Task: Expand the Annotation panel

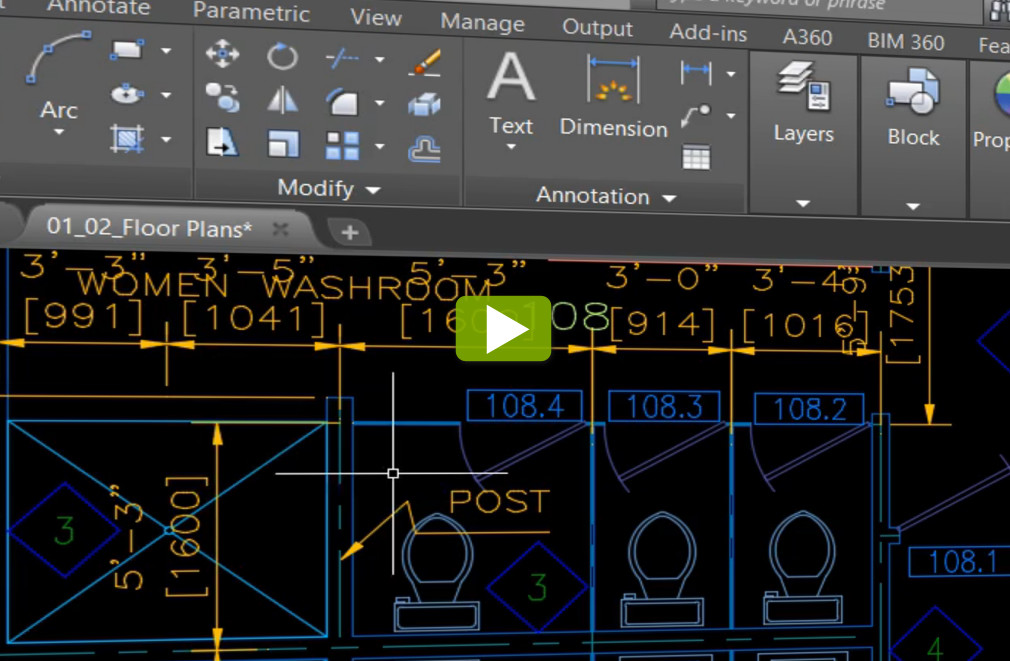Action: click(x=670, y=197)
